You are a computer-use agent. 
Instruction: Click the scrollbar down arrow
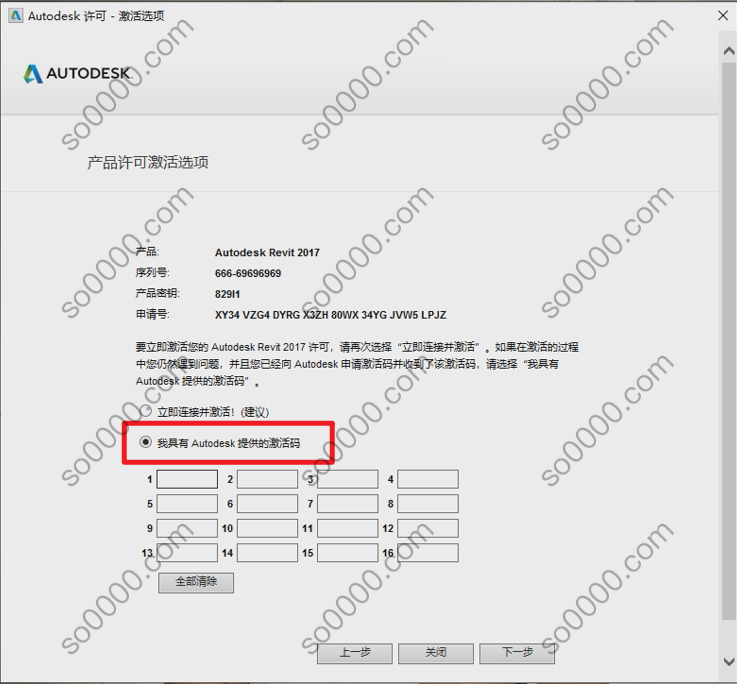pyautogui.click(x=727, y=661)
